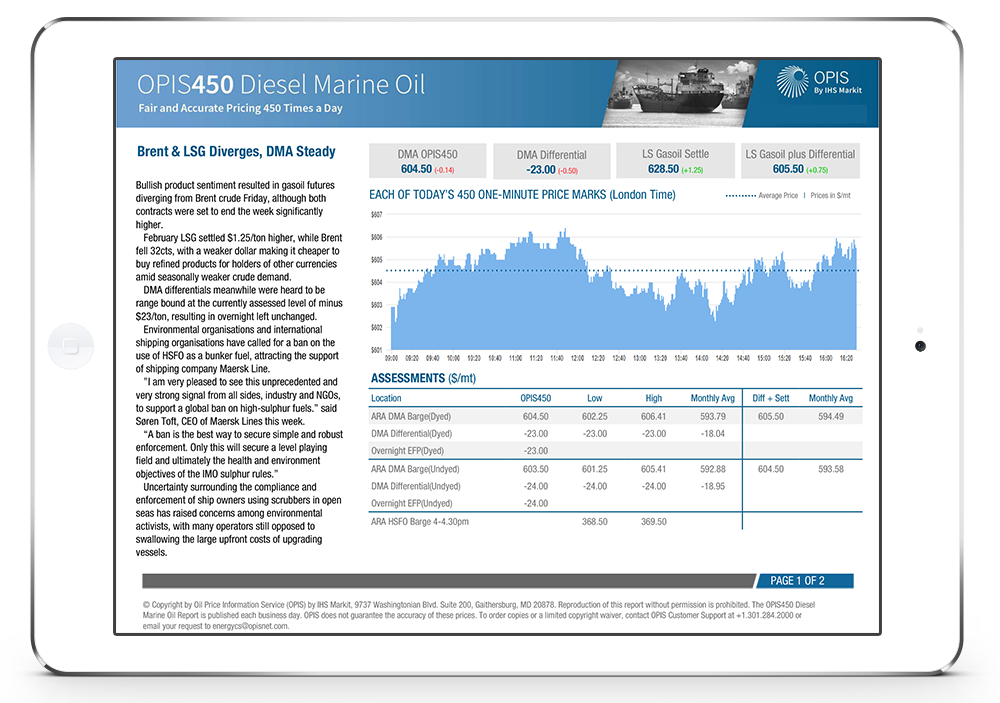Click the 'Diff + Sett' column header

pyautogui.click(x=770, y=398)
